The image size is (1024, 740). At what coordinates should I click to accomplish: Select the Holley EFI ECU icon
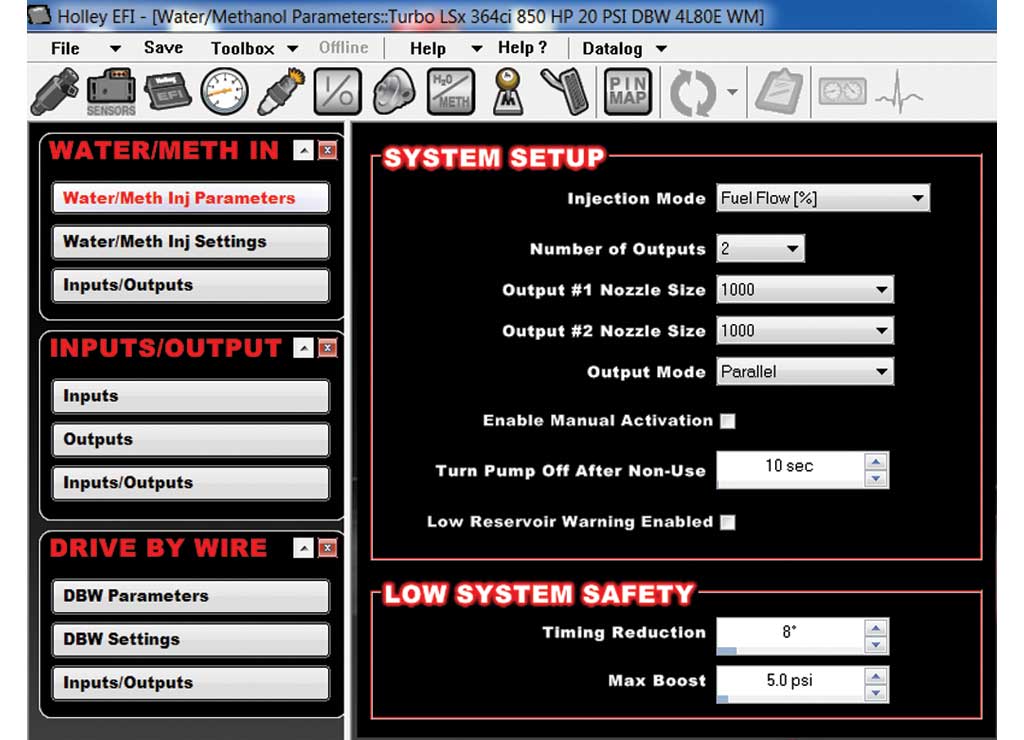[x=167, y=91]
